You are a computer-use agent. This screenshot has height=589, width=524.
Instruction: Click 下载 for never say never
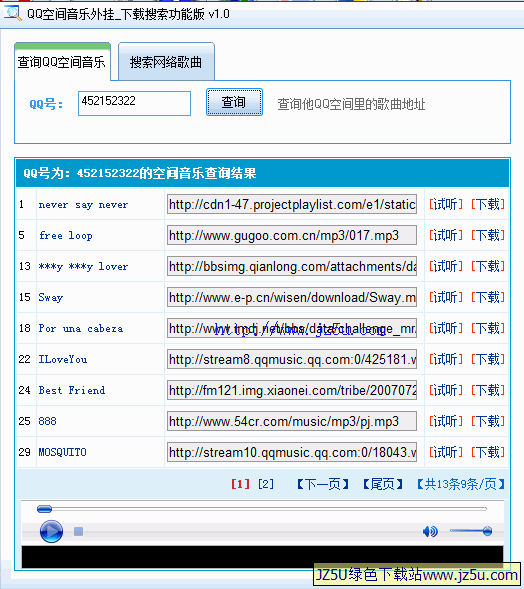tap(488, 204)
